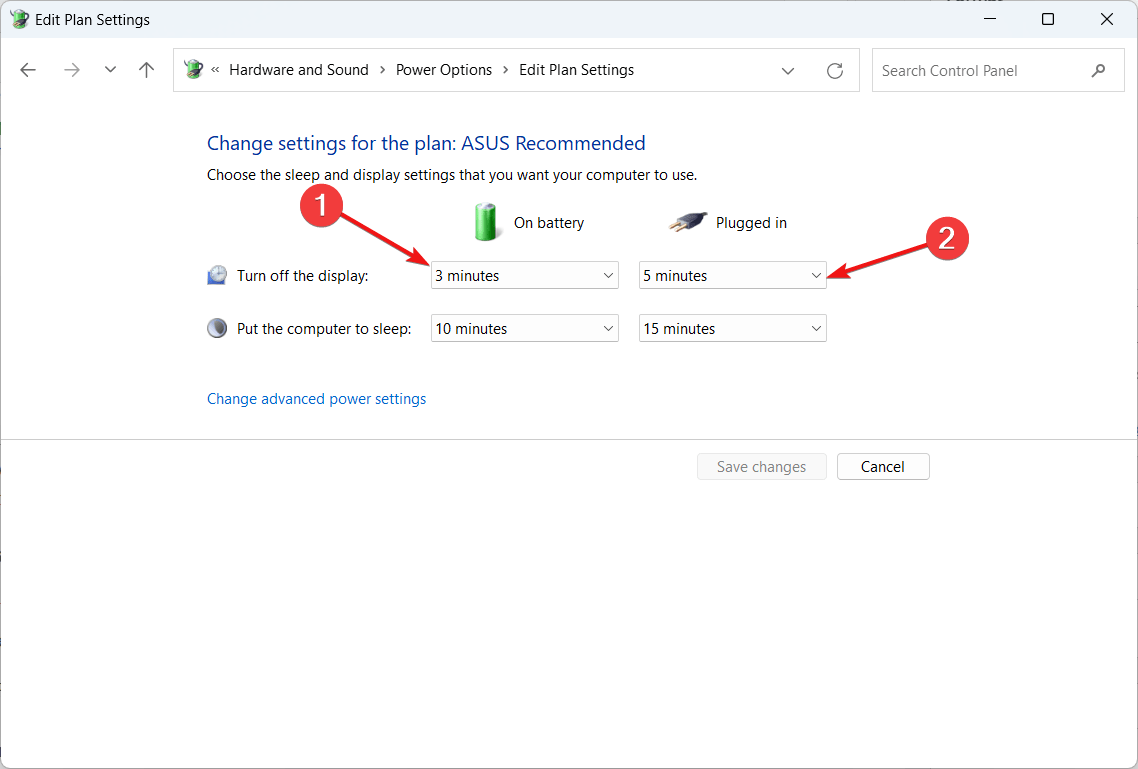The image size is (1138, 769).
Task: Click the power plug icon
Action: point(687,222)
